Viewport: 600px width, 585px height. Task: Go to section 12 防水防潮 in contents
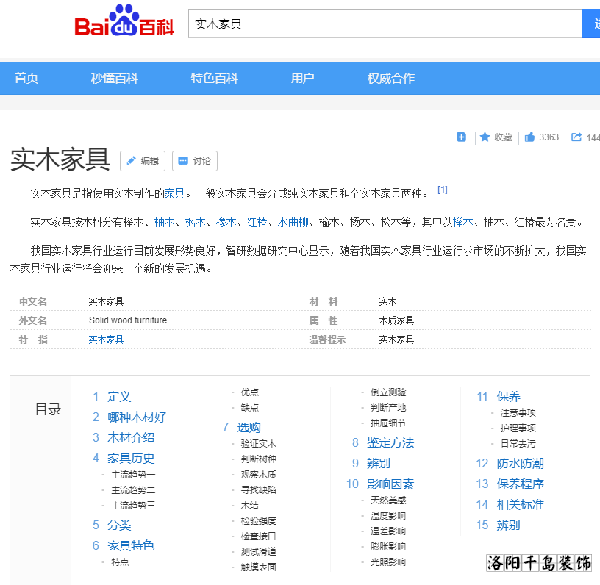520,463
